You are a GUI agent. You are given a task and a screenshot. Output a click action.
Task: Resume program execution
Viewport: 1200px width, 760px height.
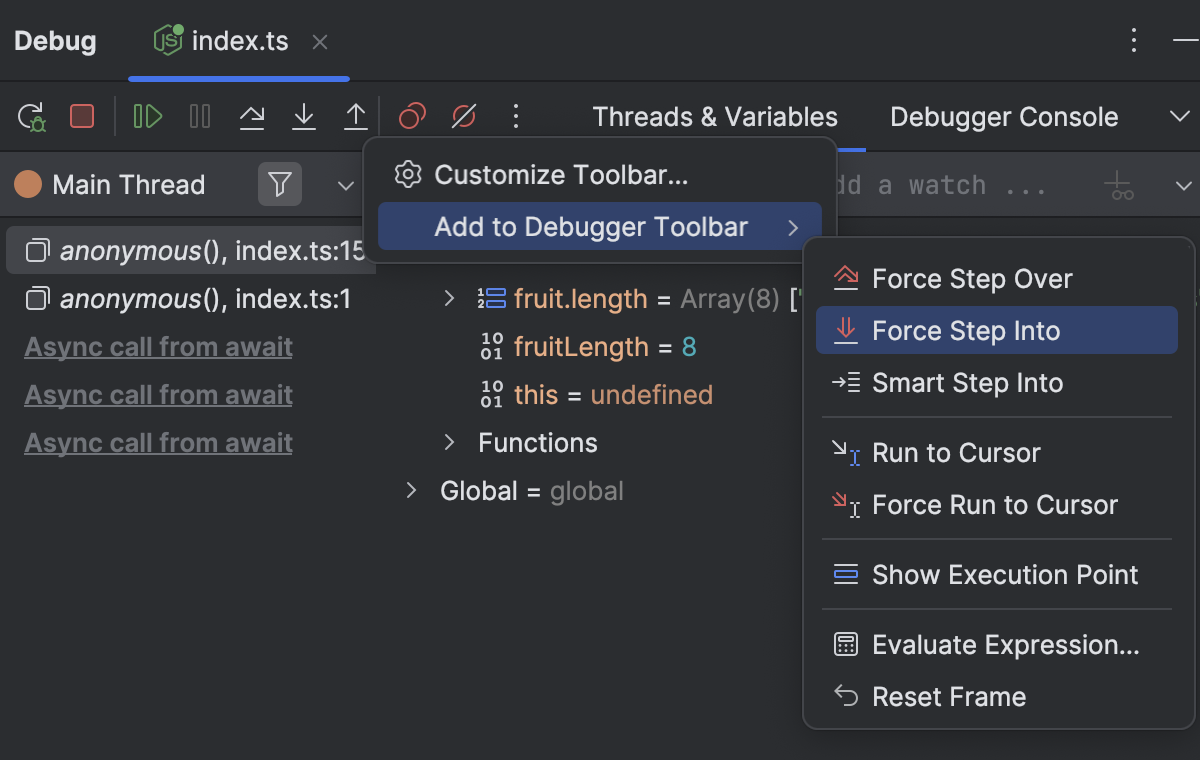(x=148, y=117)
